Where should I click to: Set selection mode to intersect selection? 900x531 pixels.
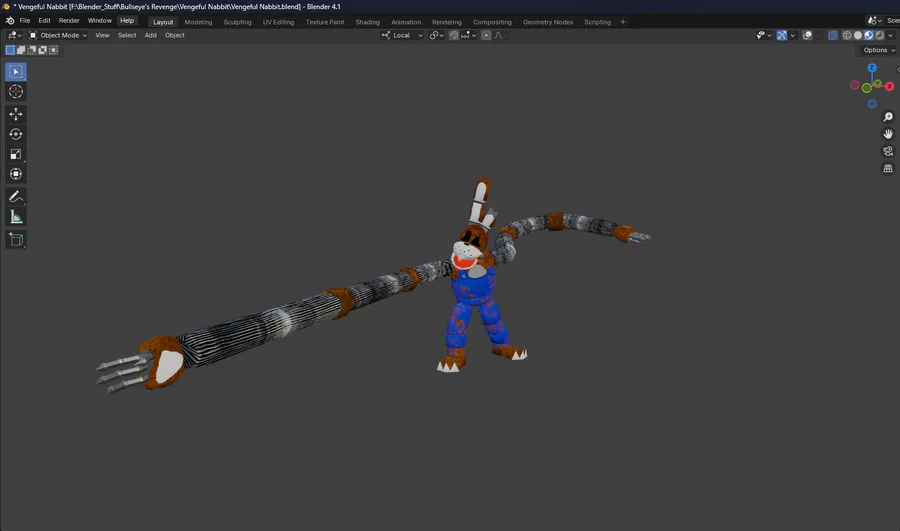click(x=53, y=50)
